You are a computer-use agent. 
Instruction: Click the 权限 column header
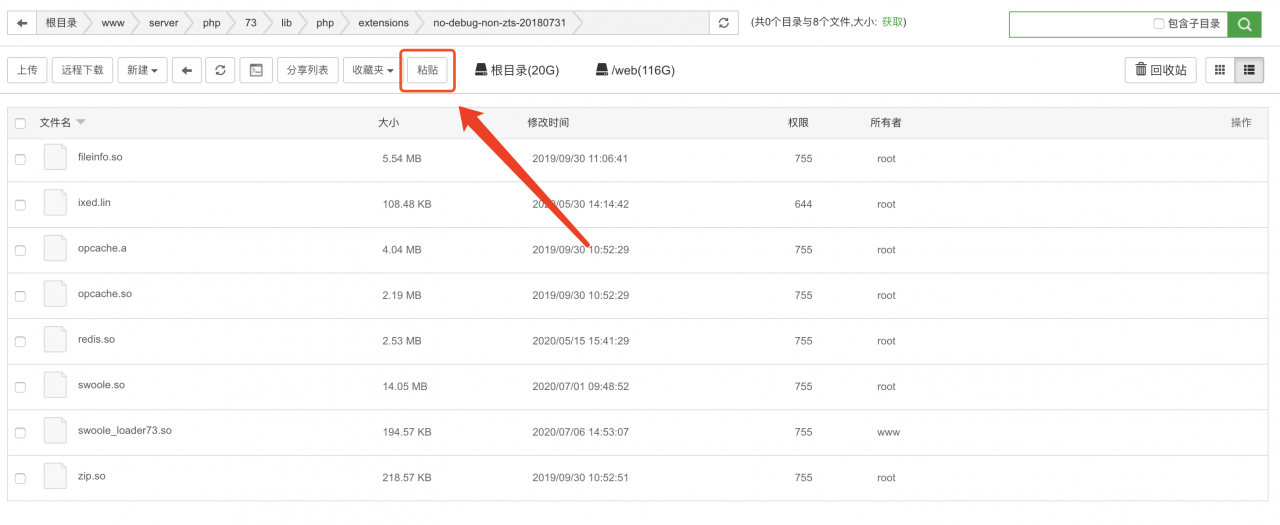pos(798,123)
